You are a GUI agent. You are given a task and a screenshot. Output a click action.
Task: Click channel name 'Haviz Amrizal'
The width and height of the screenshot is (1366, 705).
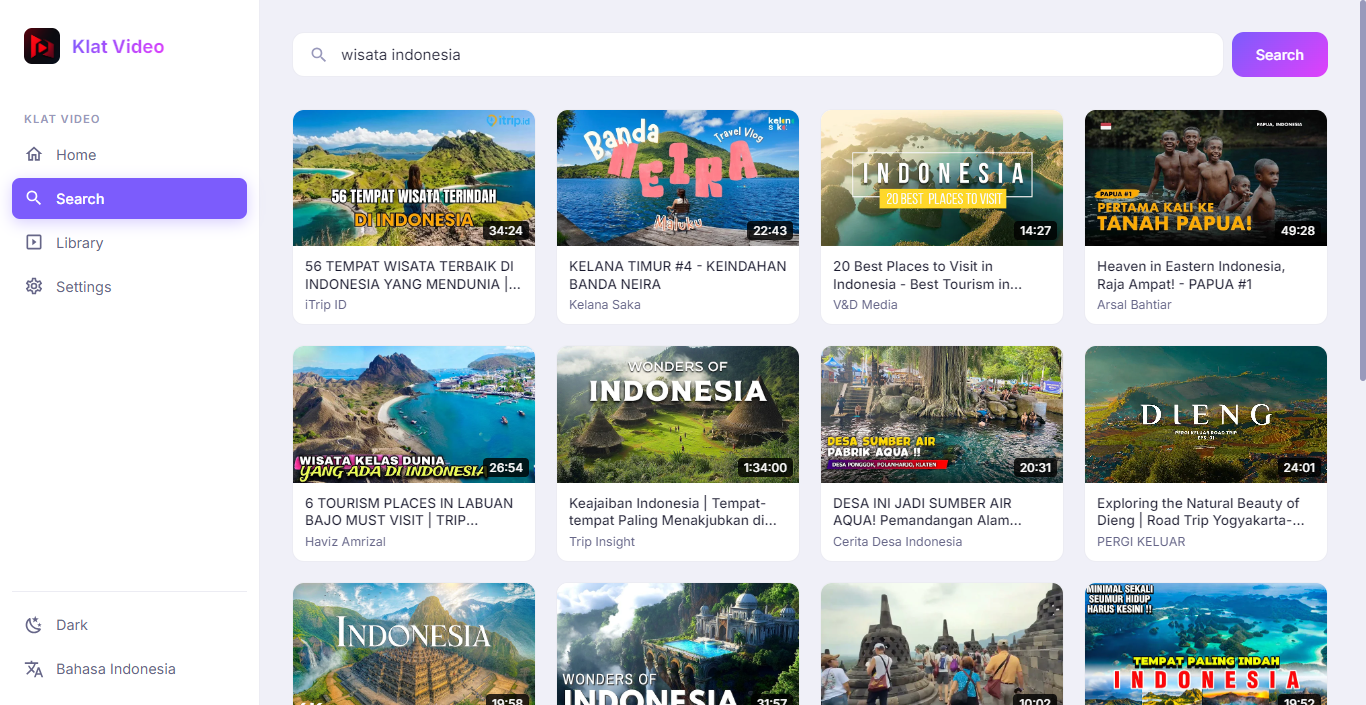[x=345, y=542]
